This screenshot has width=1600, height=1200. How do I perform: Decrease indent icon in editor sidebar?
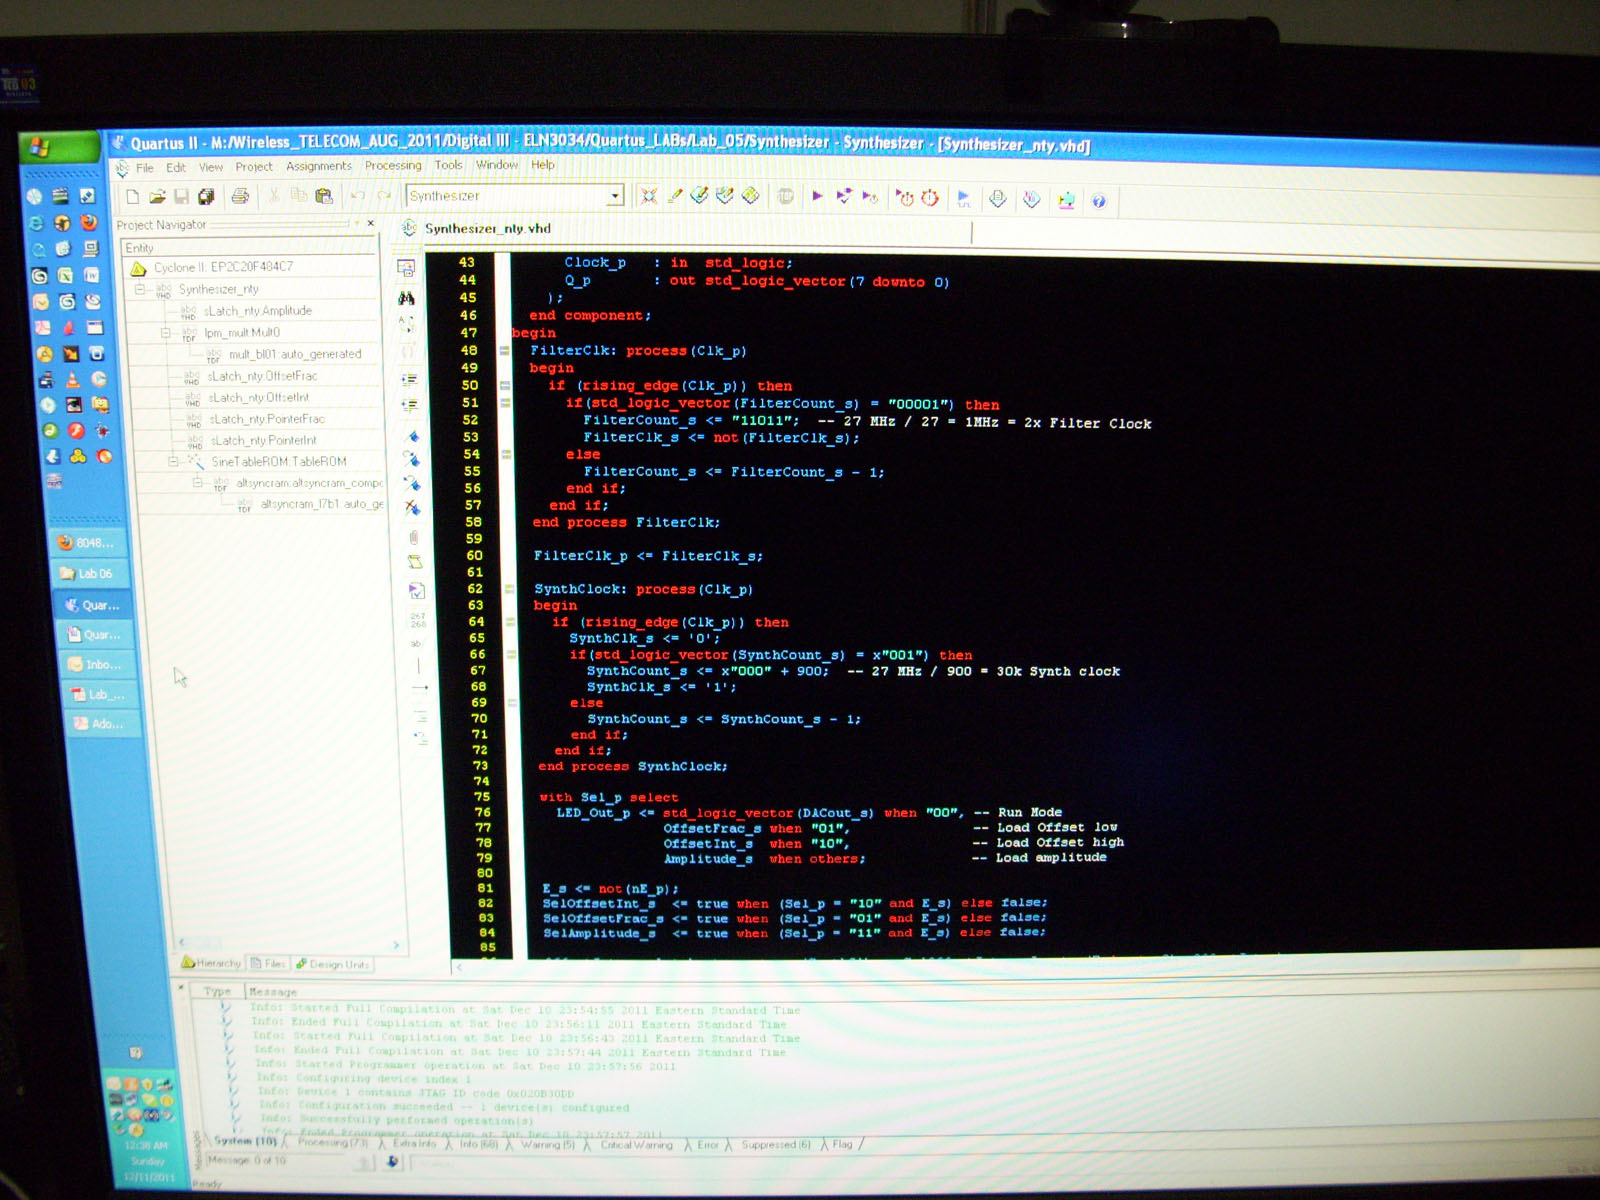click(409, 405)
